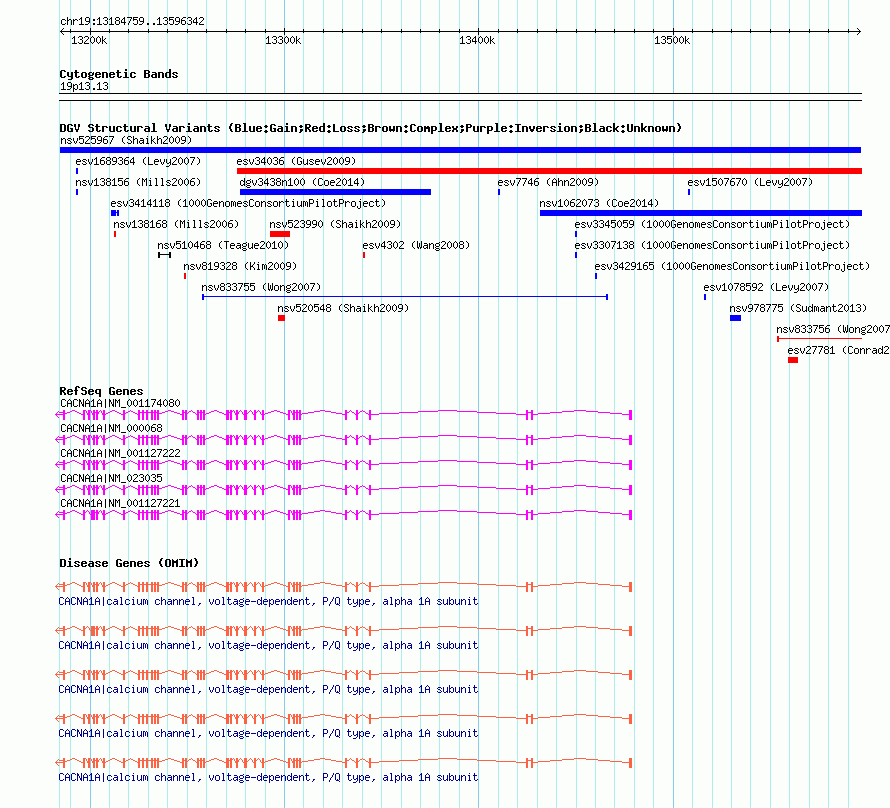Click the blue nsv978775 gain block
The width and height of the screenshot is (890, 808).
pos(736,318)
